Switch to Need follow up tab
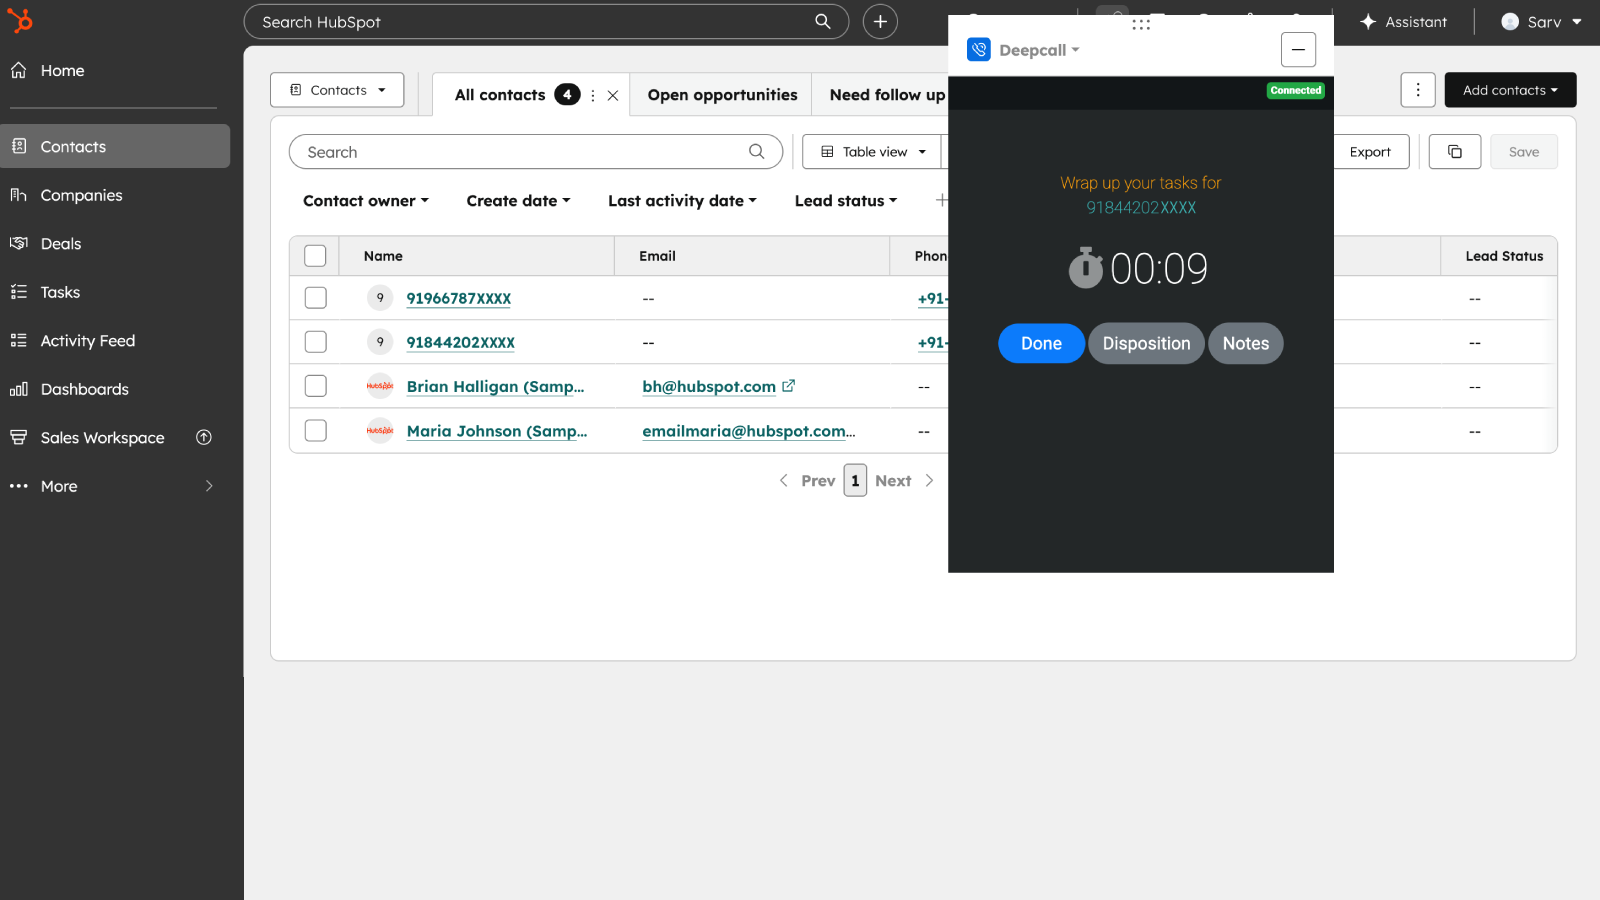 (x=887, y=95)
